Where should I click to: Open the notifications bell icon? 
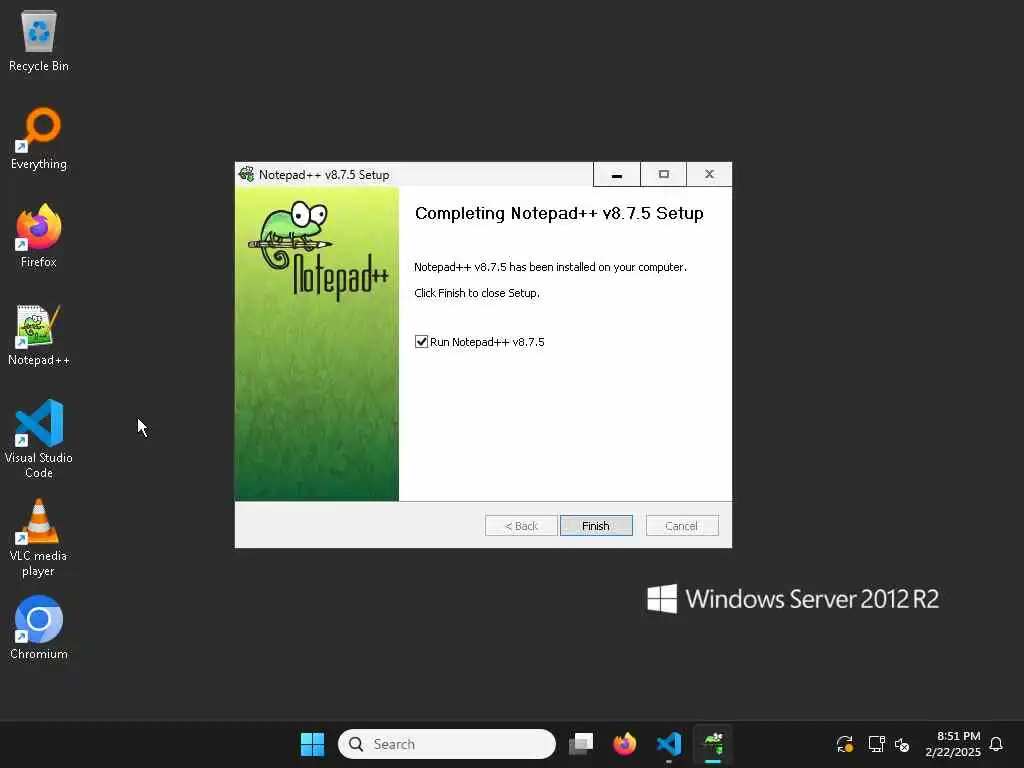coord(996,744)
